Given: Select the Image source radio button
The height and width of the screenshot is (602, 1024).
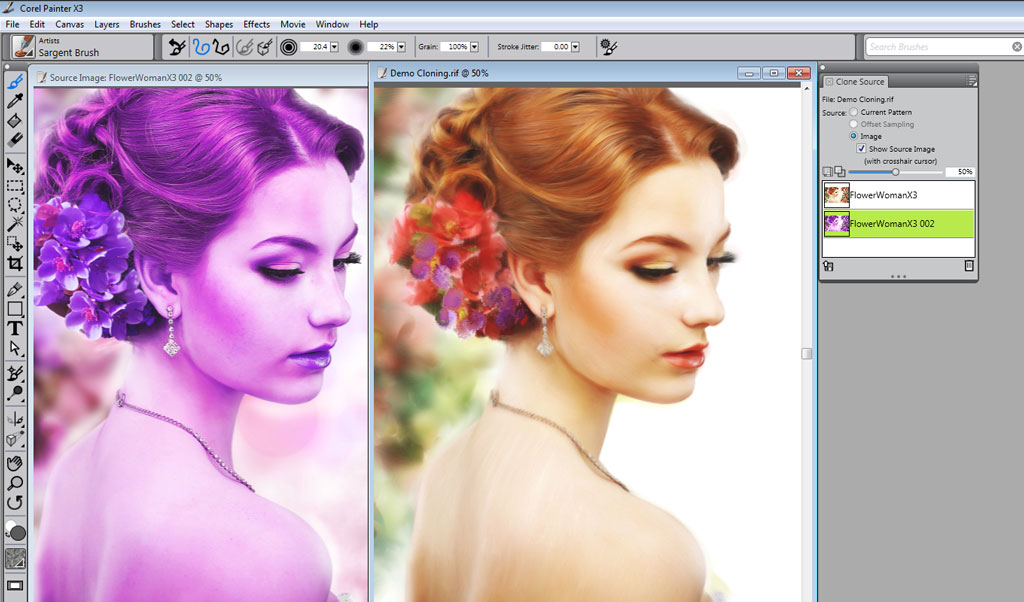Looking at the screenshot, I should pyautogui.click(x=853, y=136).
